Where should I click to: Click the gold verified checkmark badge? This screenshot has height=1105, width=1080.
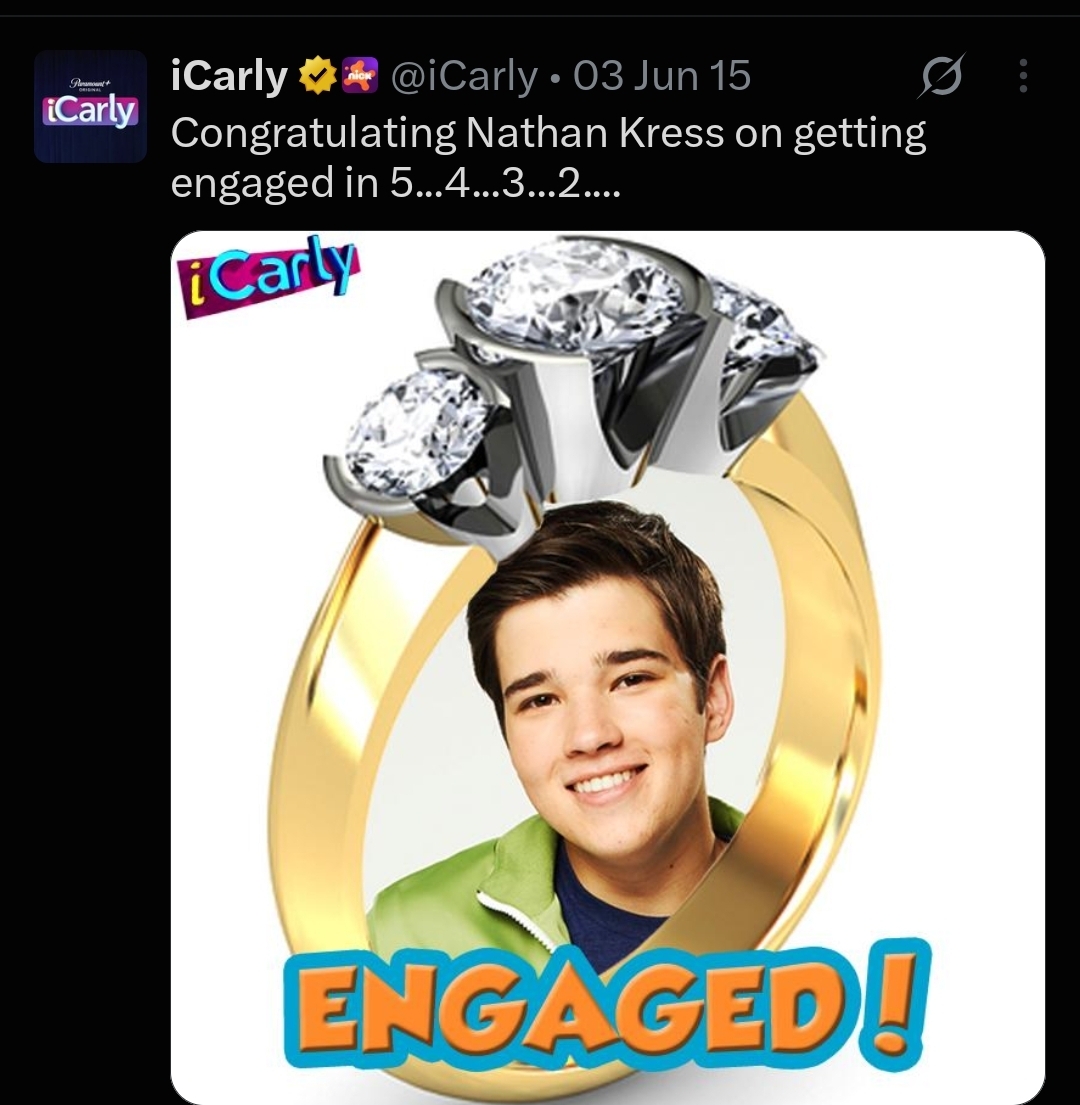(x=318, y=76)
